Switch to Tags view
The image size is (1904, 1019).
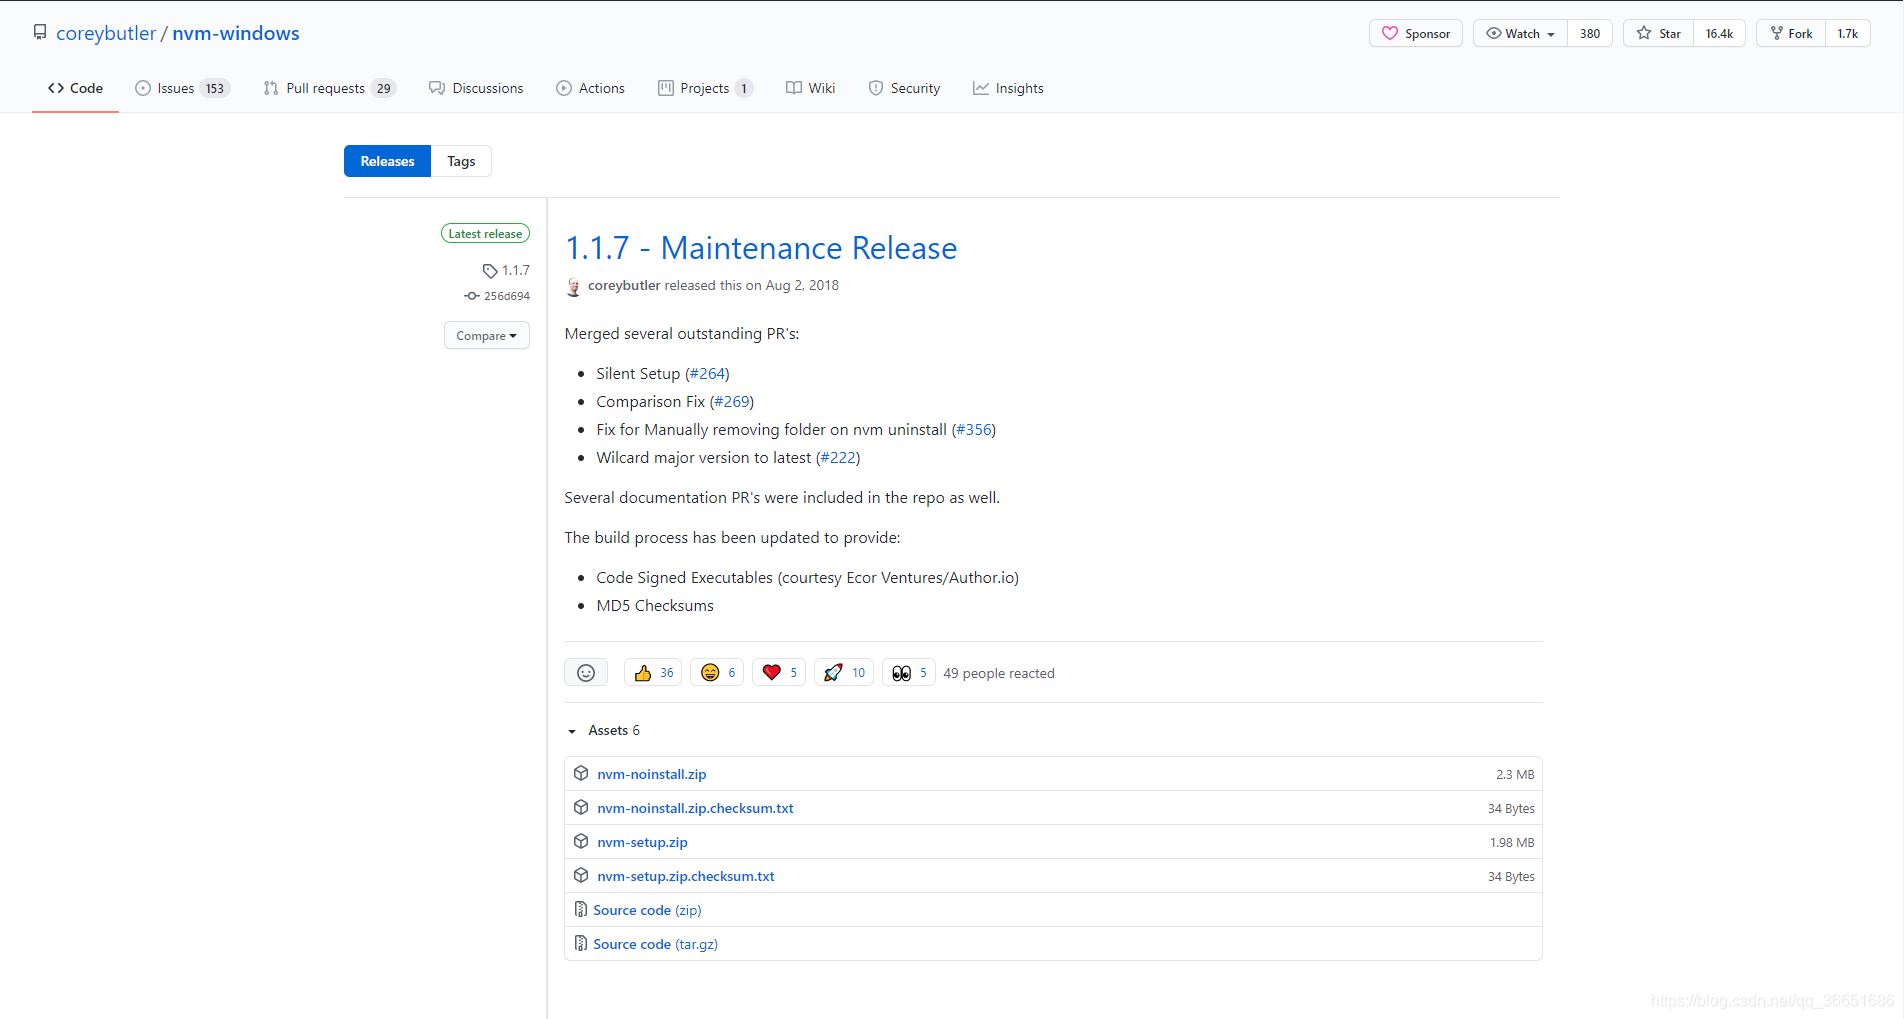tap(461, 161)
